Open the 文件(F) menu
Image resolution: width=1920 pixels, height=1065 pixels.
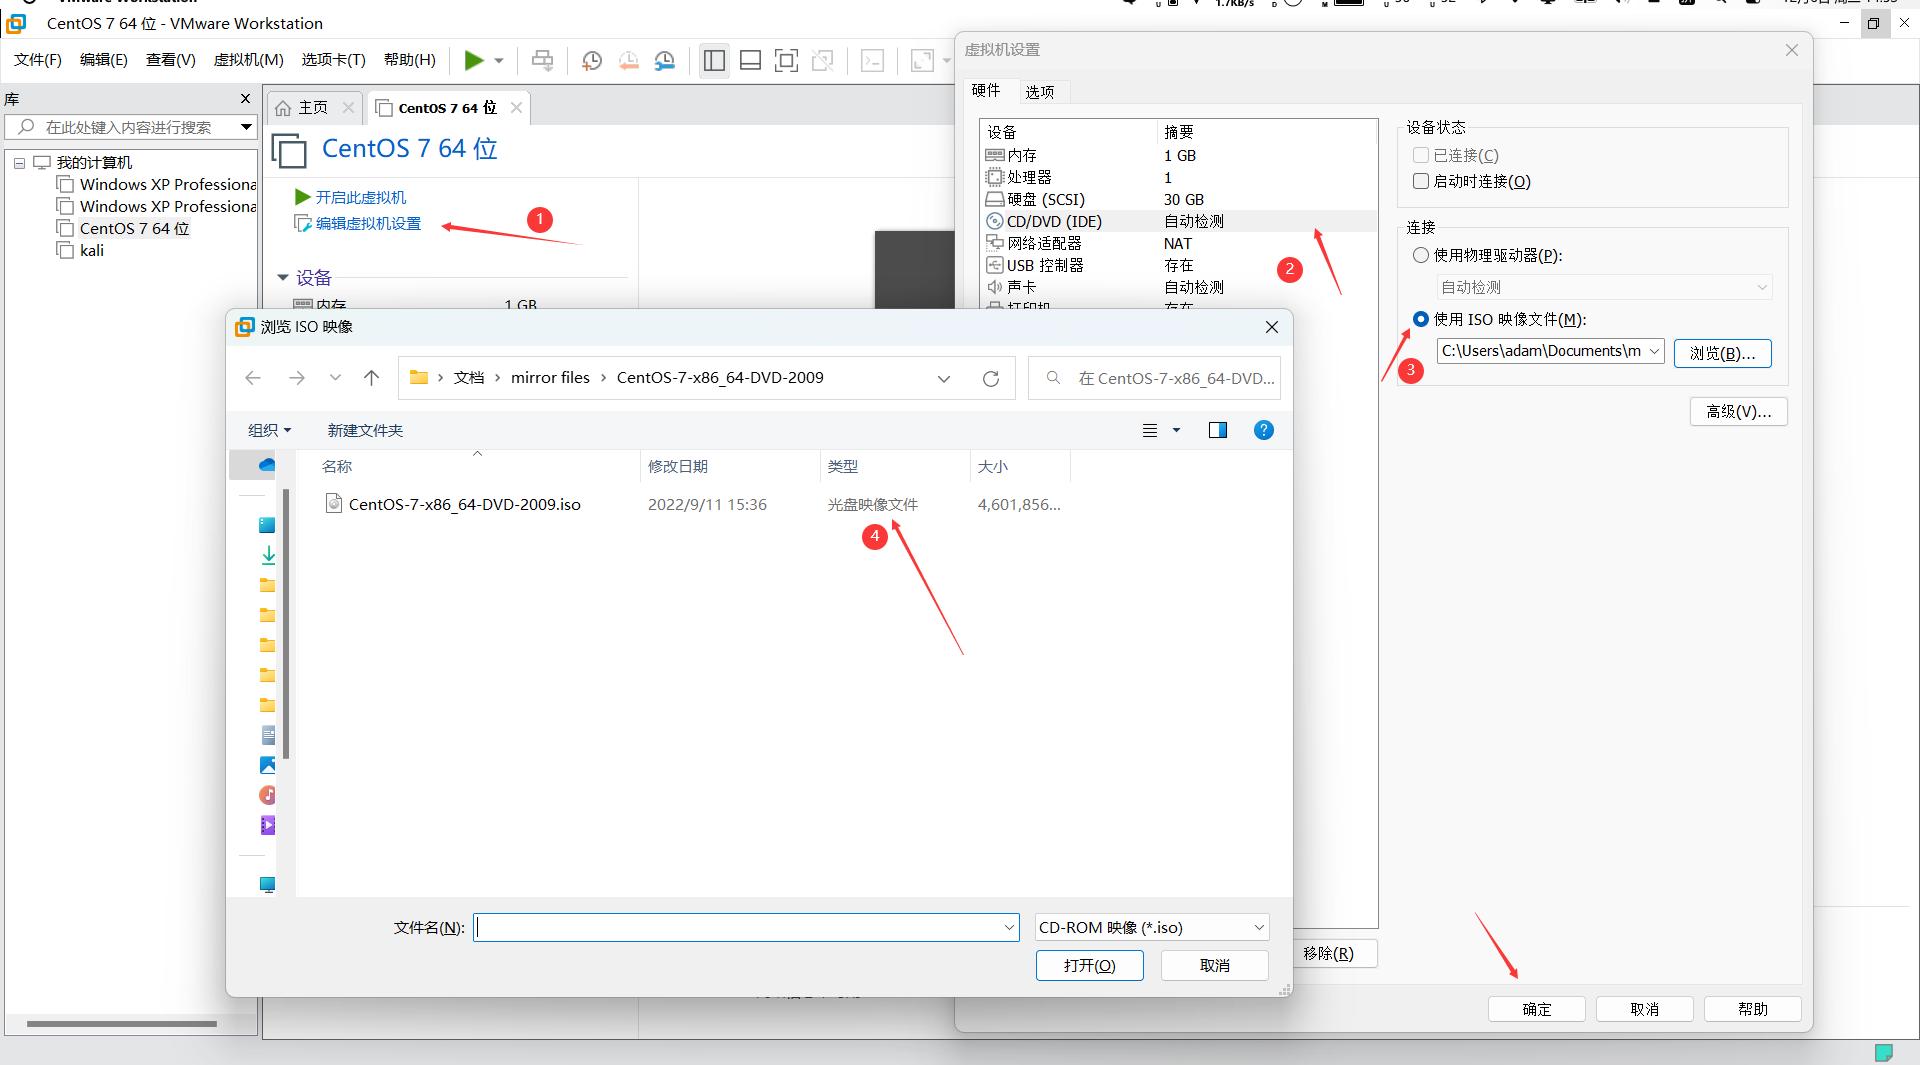pyautogui.click(x=38, y=60)
